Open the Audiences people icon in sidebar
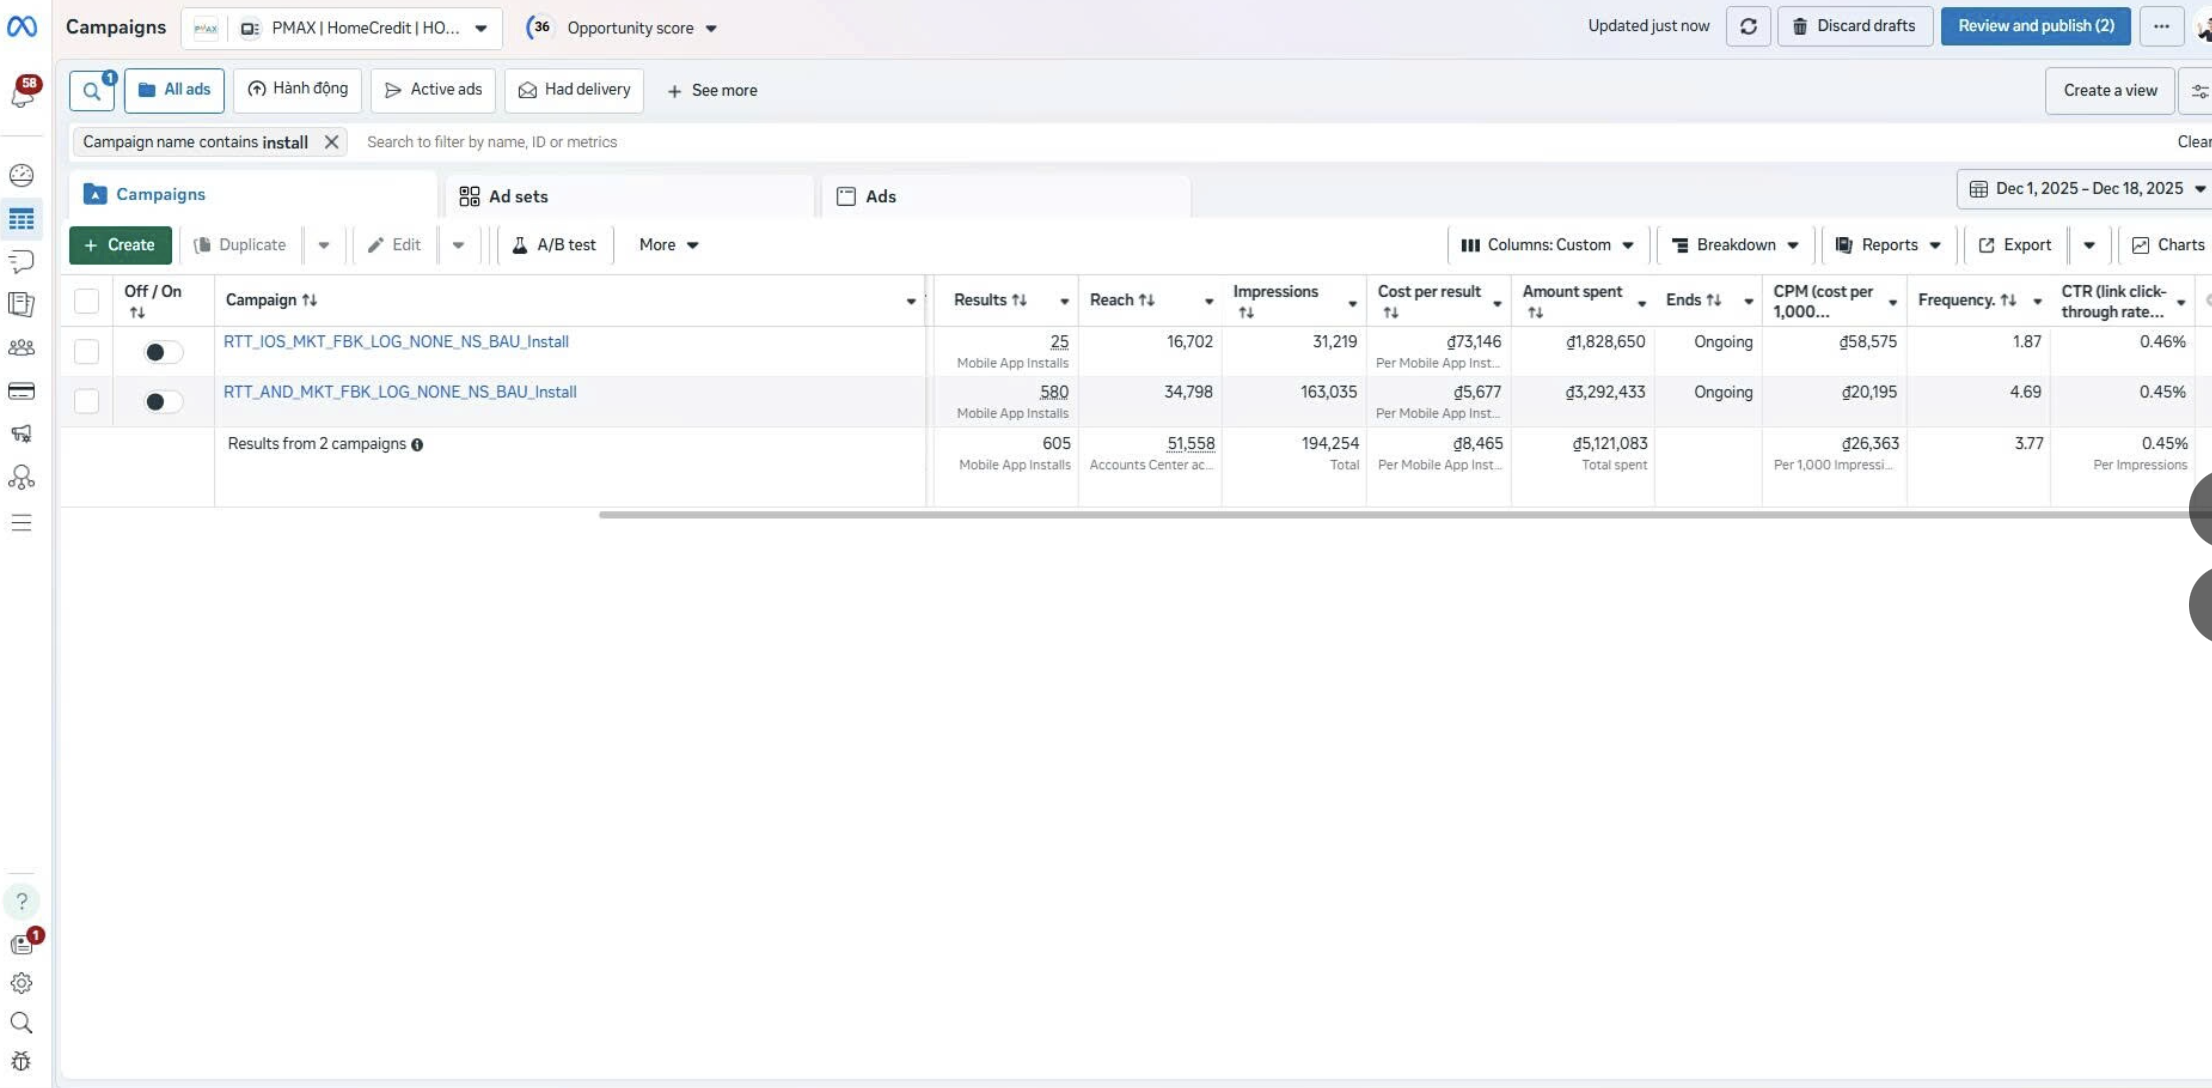2212x1088 pixels. (x=21, y=348)
